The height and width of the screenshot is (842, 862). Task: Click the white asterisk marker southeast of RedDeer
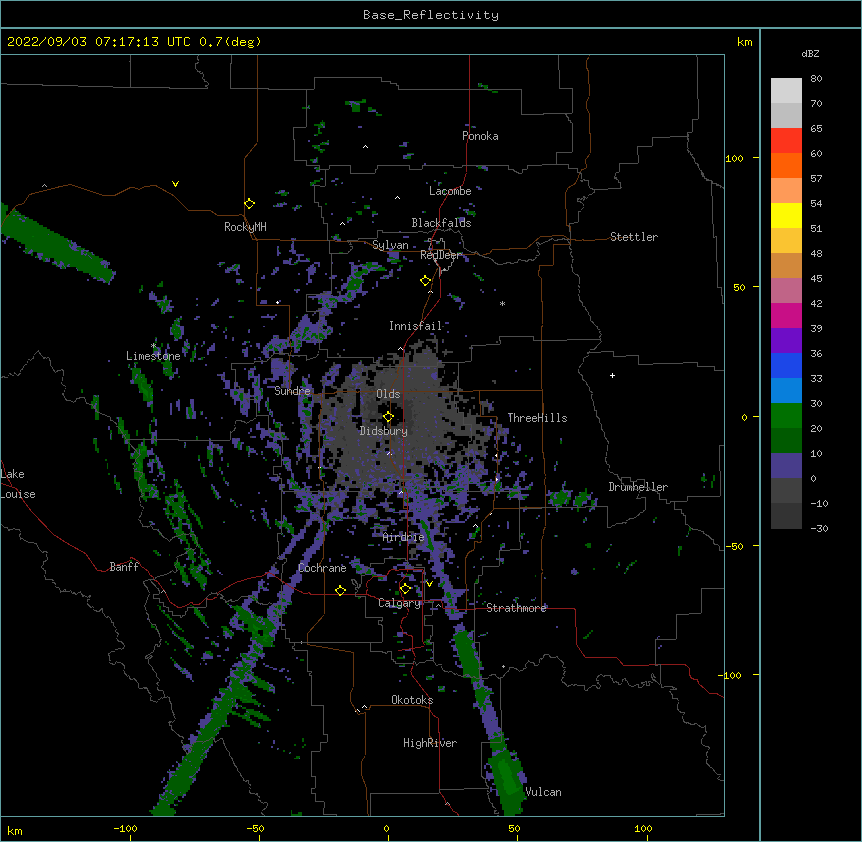tap(502, 303)
